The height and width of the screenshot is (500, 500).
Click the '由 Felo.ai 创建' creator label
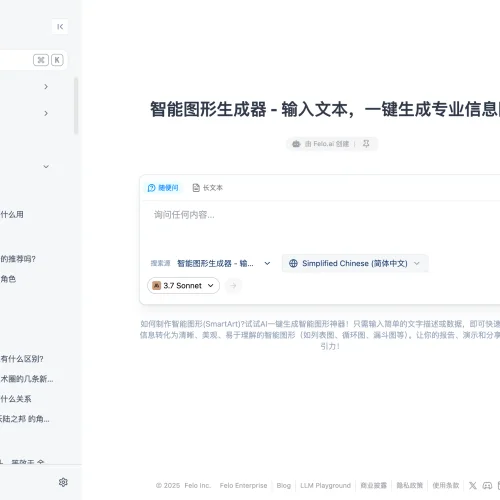[x=327, y=144]
